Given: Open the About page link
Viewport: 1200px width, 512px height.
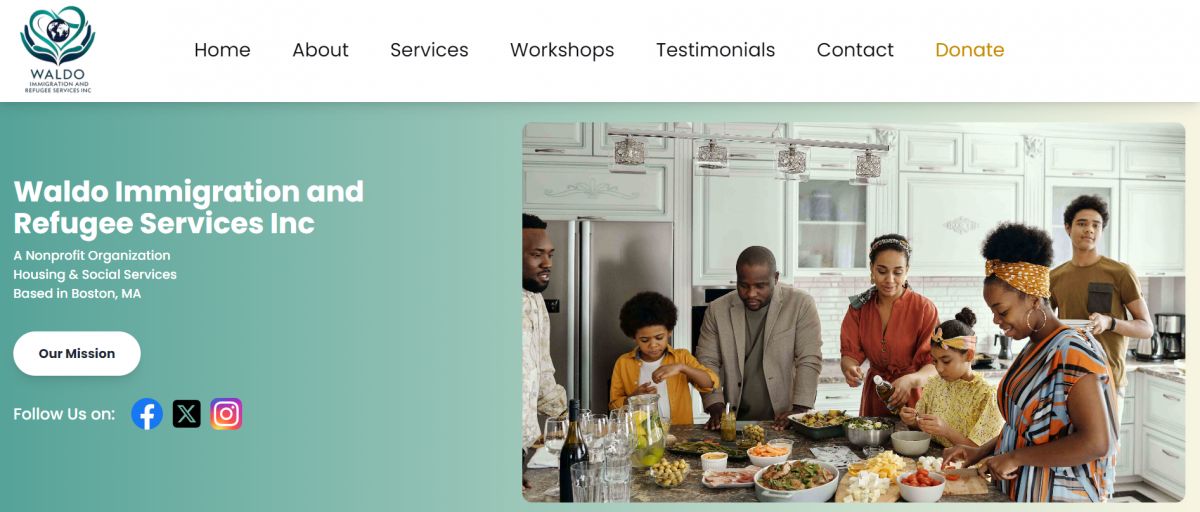Looking at the screenshot, I should point(320,50).
